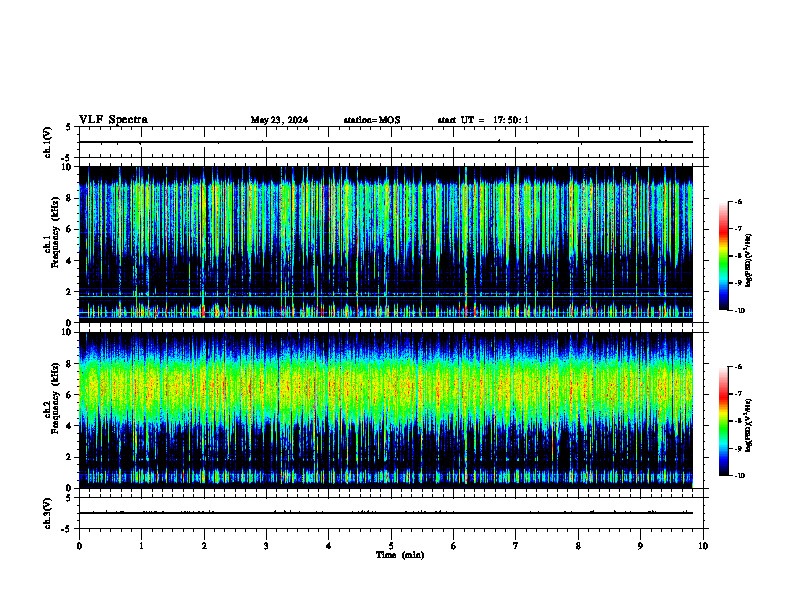Click time axis tick label '3'

pos(266,546)
